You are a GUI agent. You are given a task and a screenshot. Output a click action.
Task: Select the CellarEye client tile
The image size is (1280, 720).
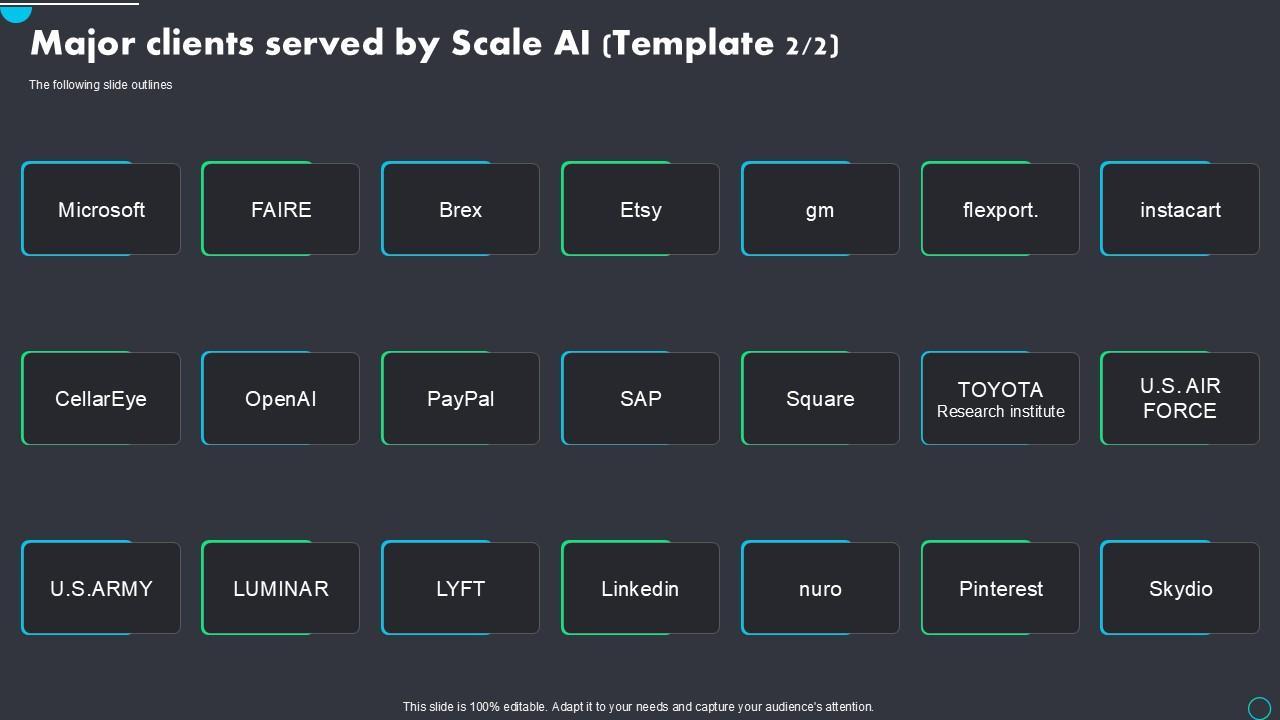click(101, 398)
